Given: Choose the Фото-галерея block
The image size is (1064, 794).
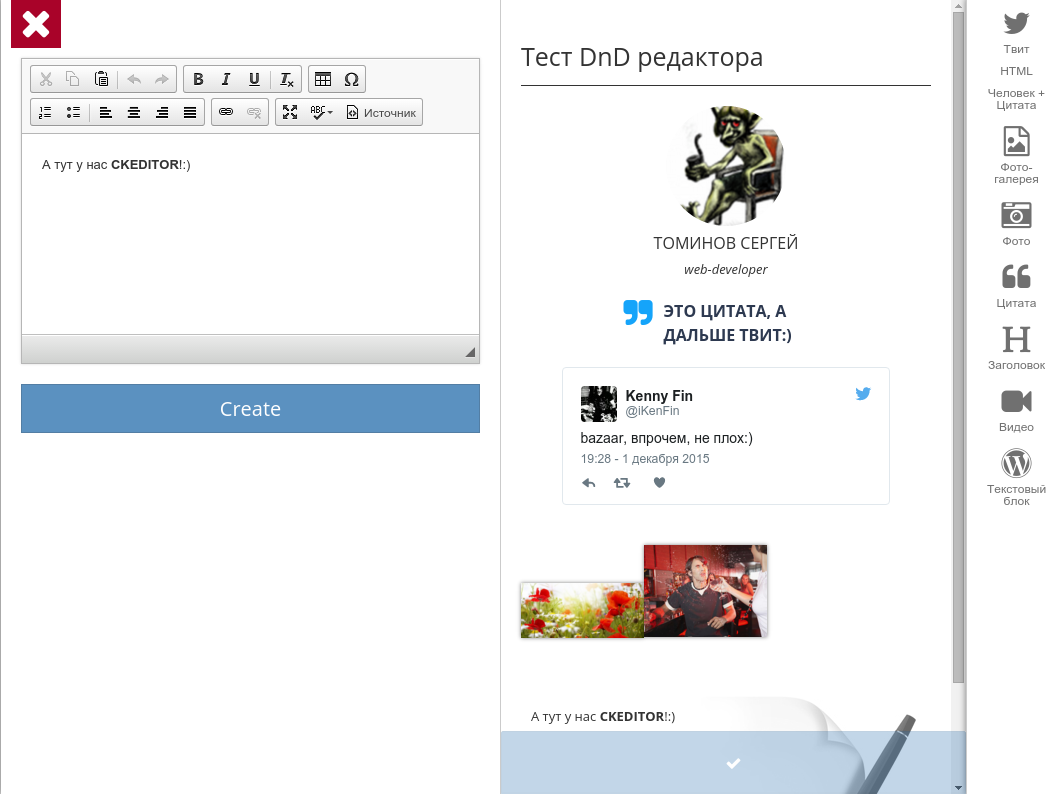Looking at the screenshot, I should 1016,154.
